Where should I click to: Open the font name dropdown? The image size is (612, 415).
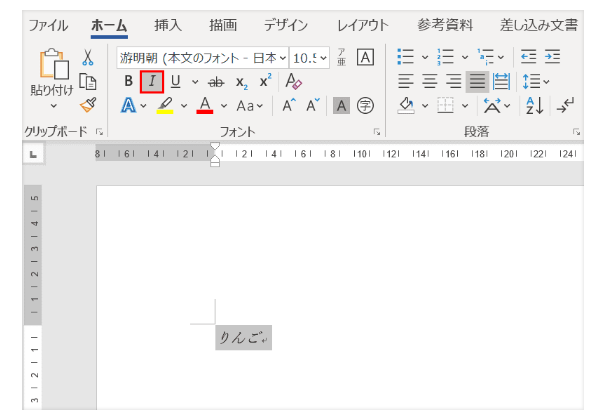[282, 57]
